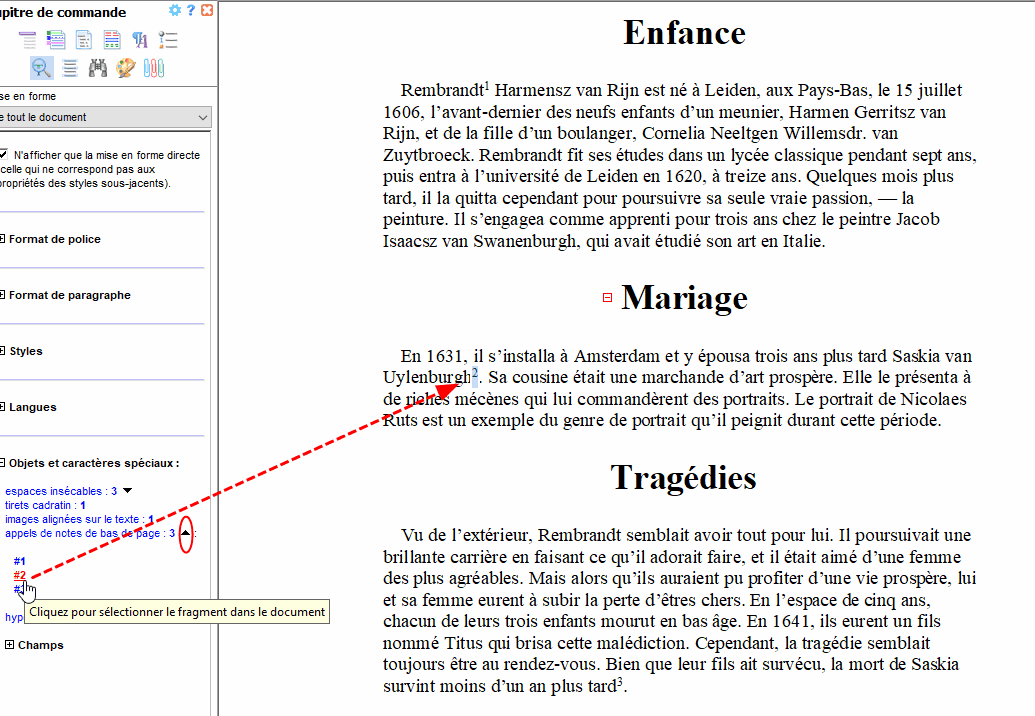The height and width of the screenshot is (716, 1035).
Task: Expand the "Champs" section
Action: pos(9,645)
